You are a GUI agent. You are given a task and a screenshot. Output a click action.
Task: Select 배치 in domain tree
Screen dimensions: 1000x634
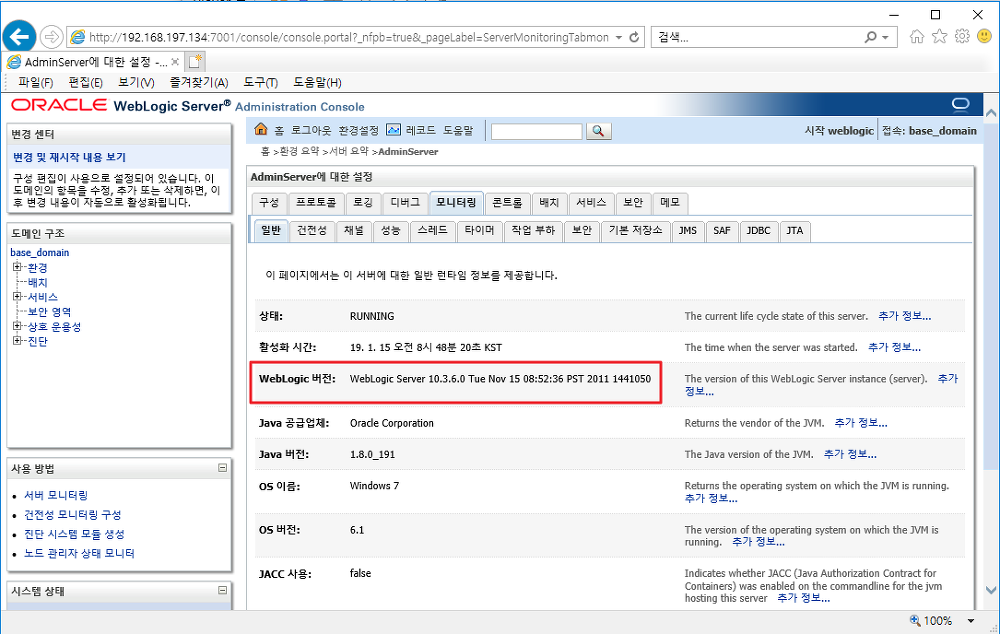[38, 282]
